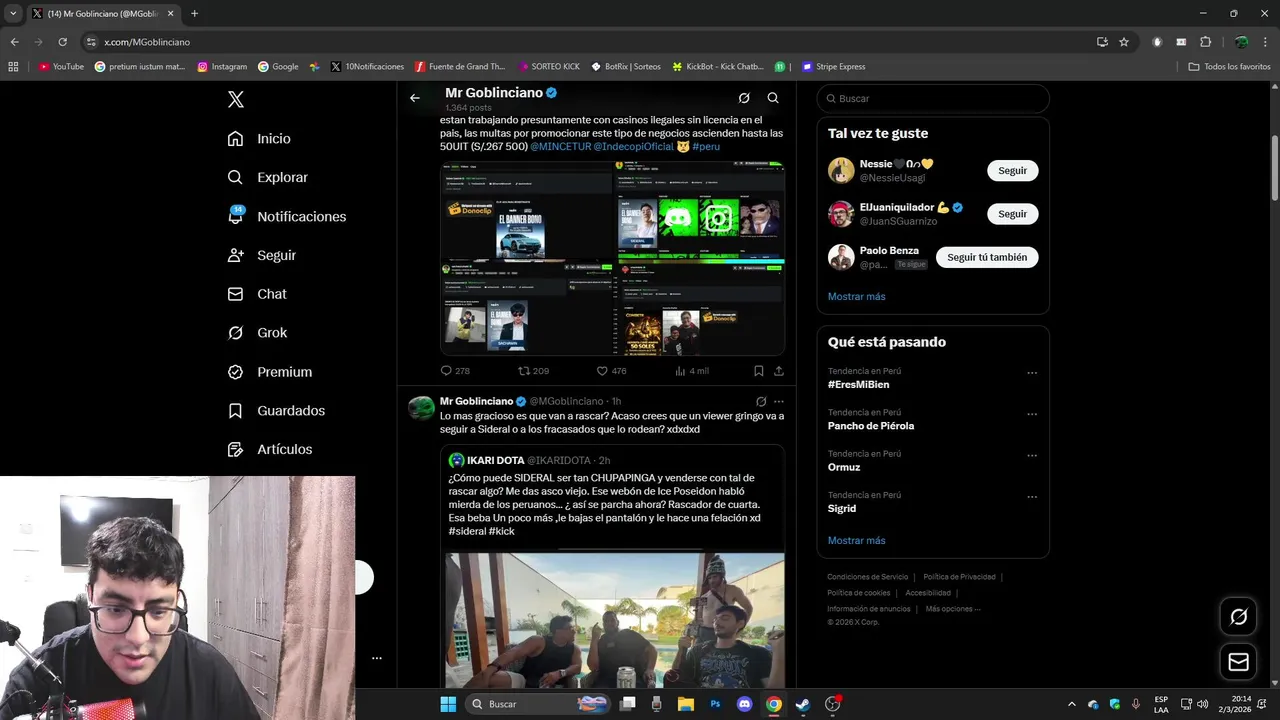The height and width of the screenshot is (720, 1280).
Task: Click @IndecopiOficial mention link
Action: point(634,147)
